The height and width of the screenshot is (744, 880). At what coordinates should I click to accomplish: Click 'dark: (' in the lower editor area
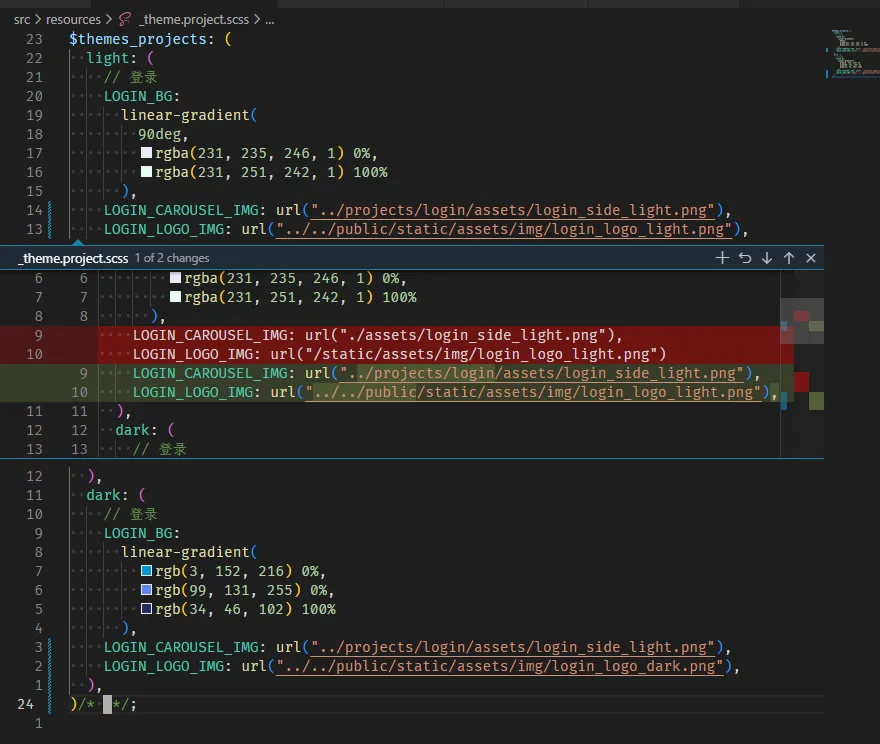116,495
